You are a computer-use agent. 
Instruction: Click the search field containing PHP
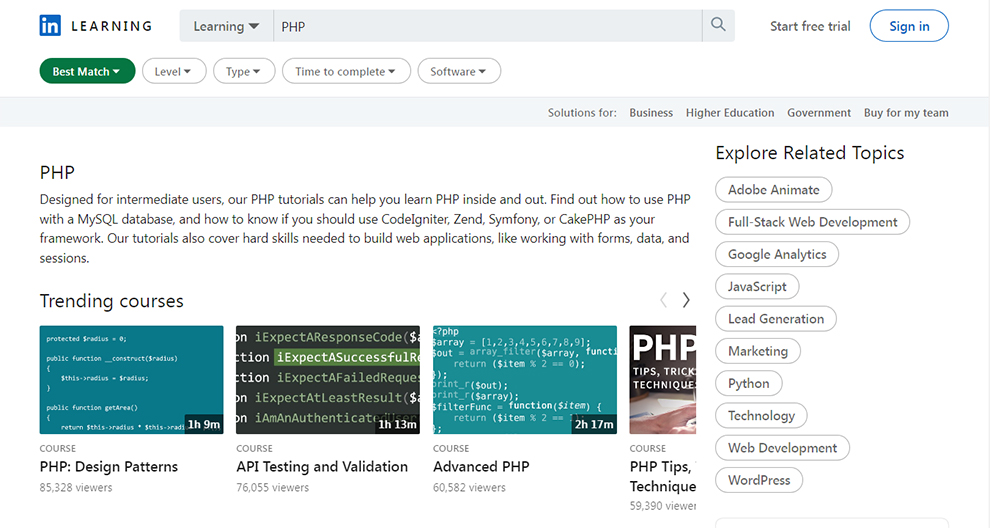coord(487,26)
